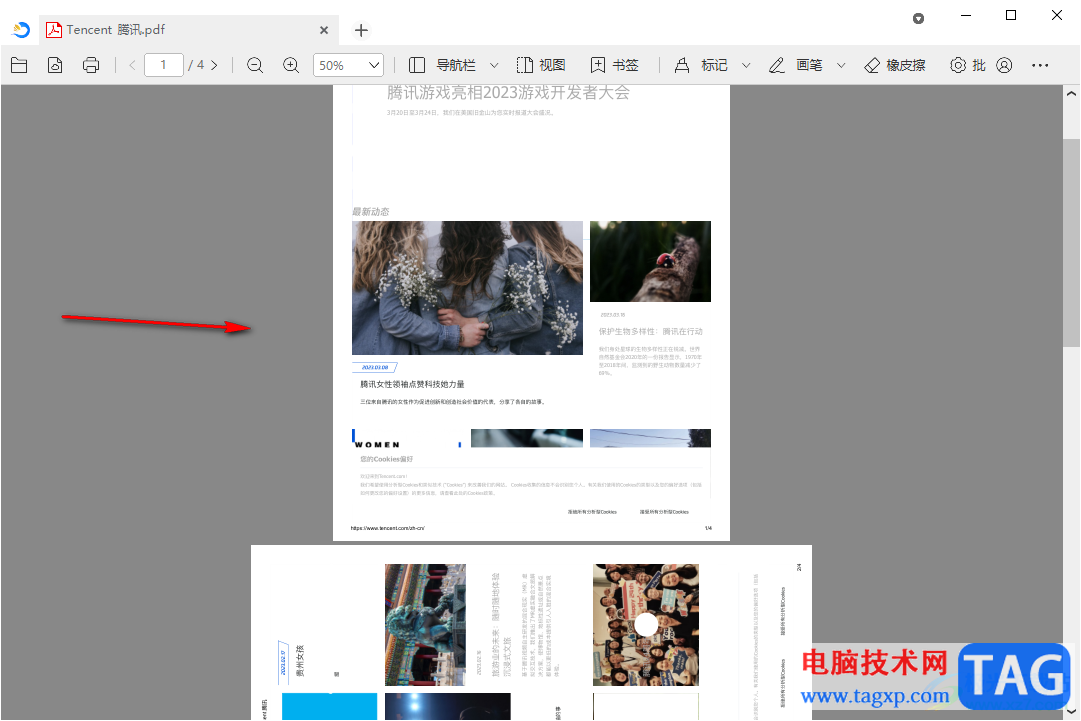Click the stone lion photo on page 2
The width and height of the screenshot is (1081, 721).
425,624
